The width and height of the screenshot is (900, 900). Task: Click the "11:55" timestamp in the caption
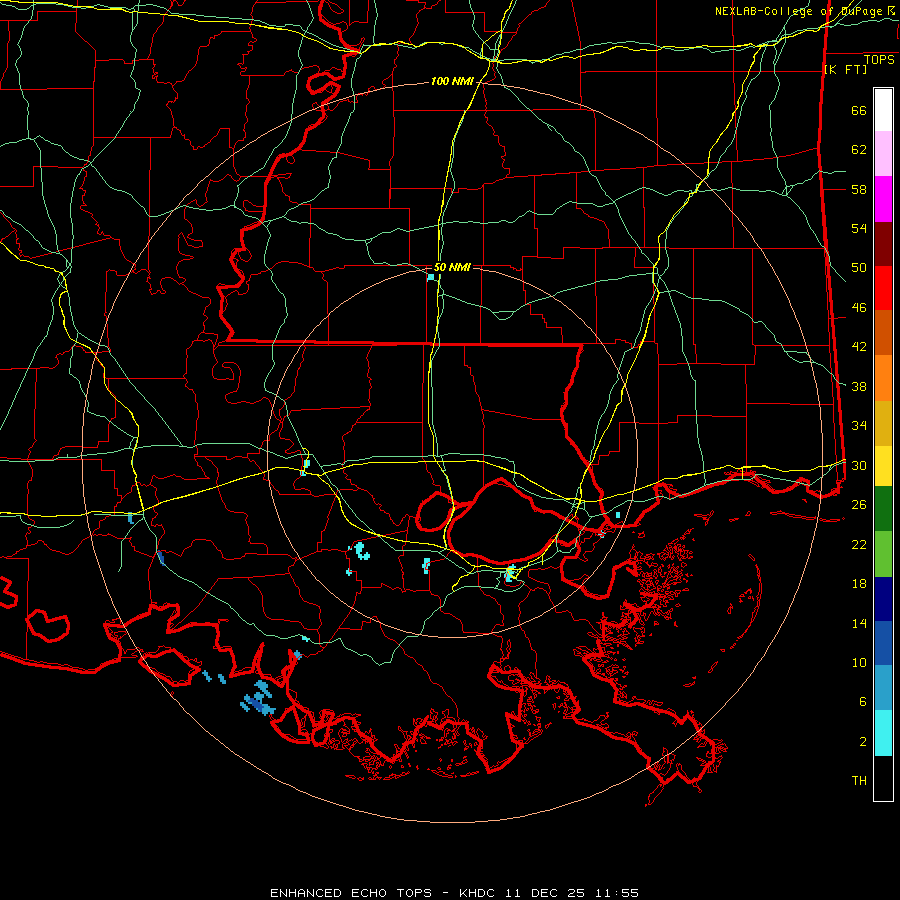click(616, 893)
